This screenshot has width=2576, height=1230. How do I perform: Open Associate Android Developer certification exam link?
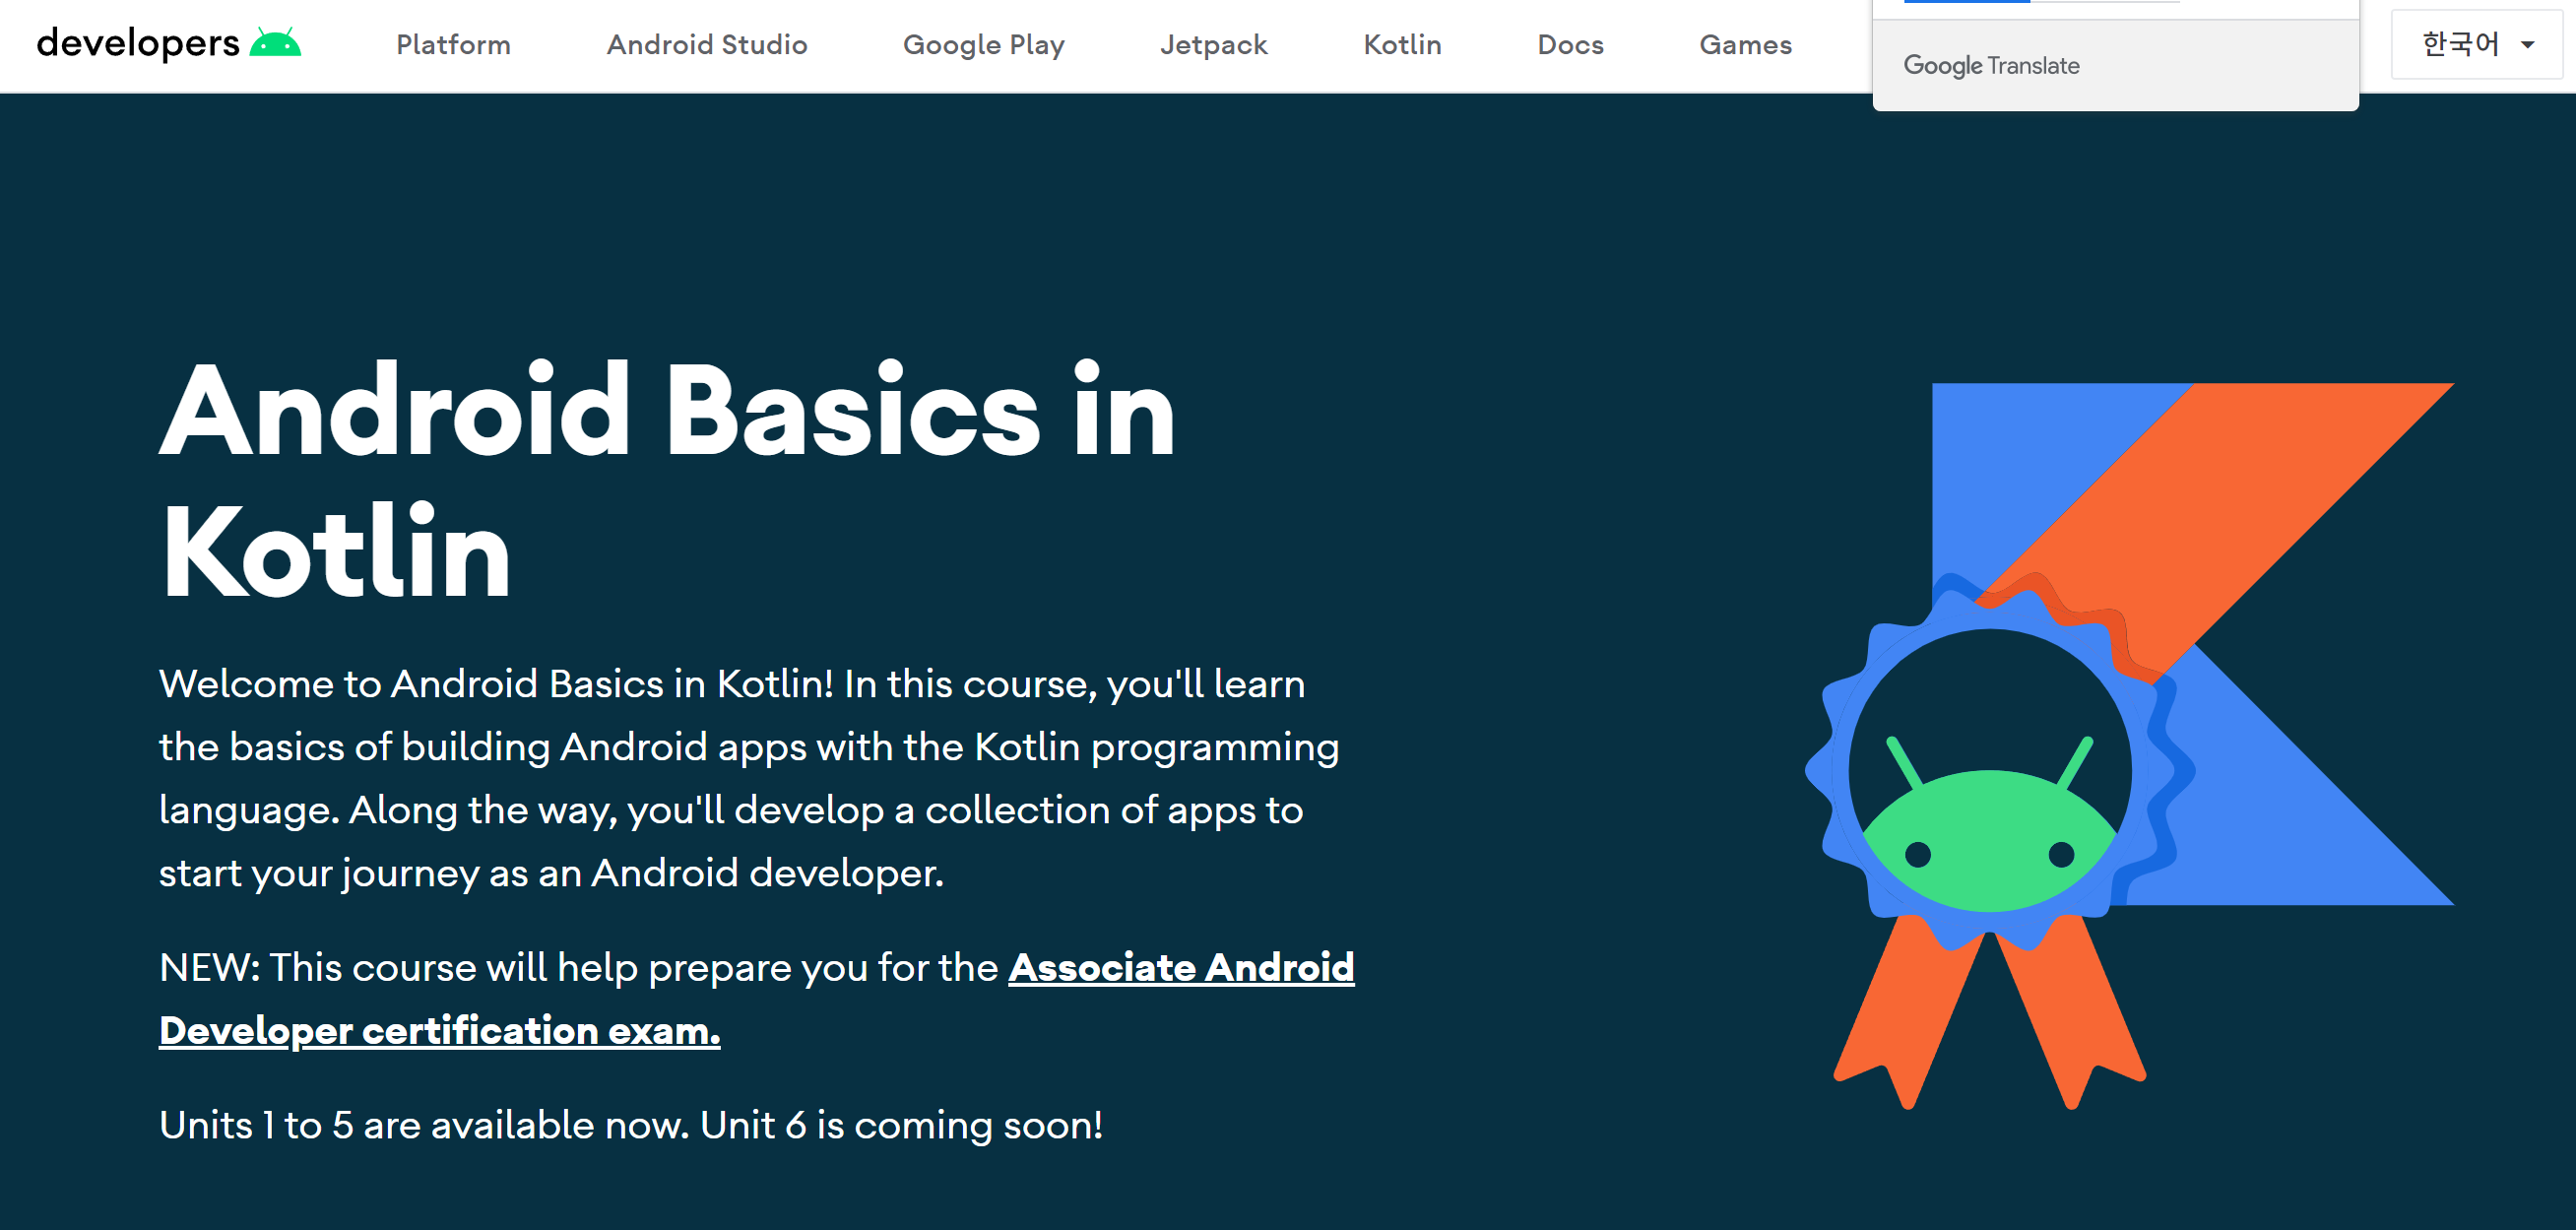pyautogui.click(x=1180, y=968)
